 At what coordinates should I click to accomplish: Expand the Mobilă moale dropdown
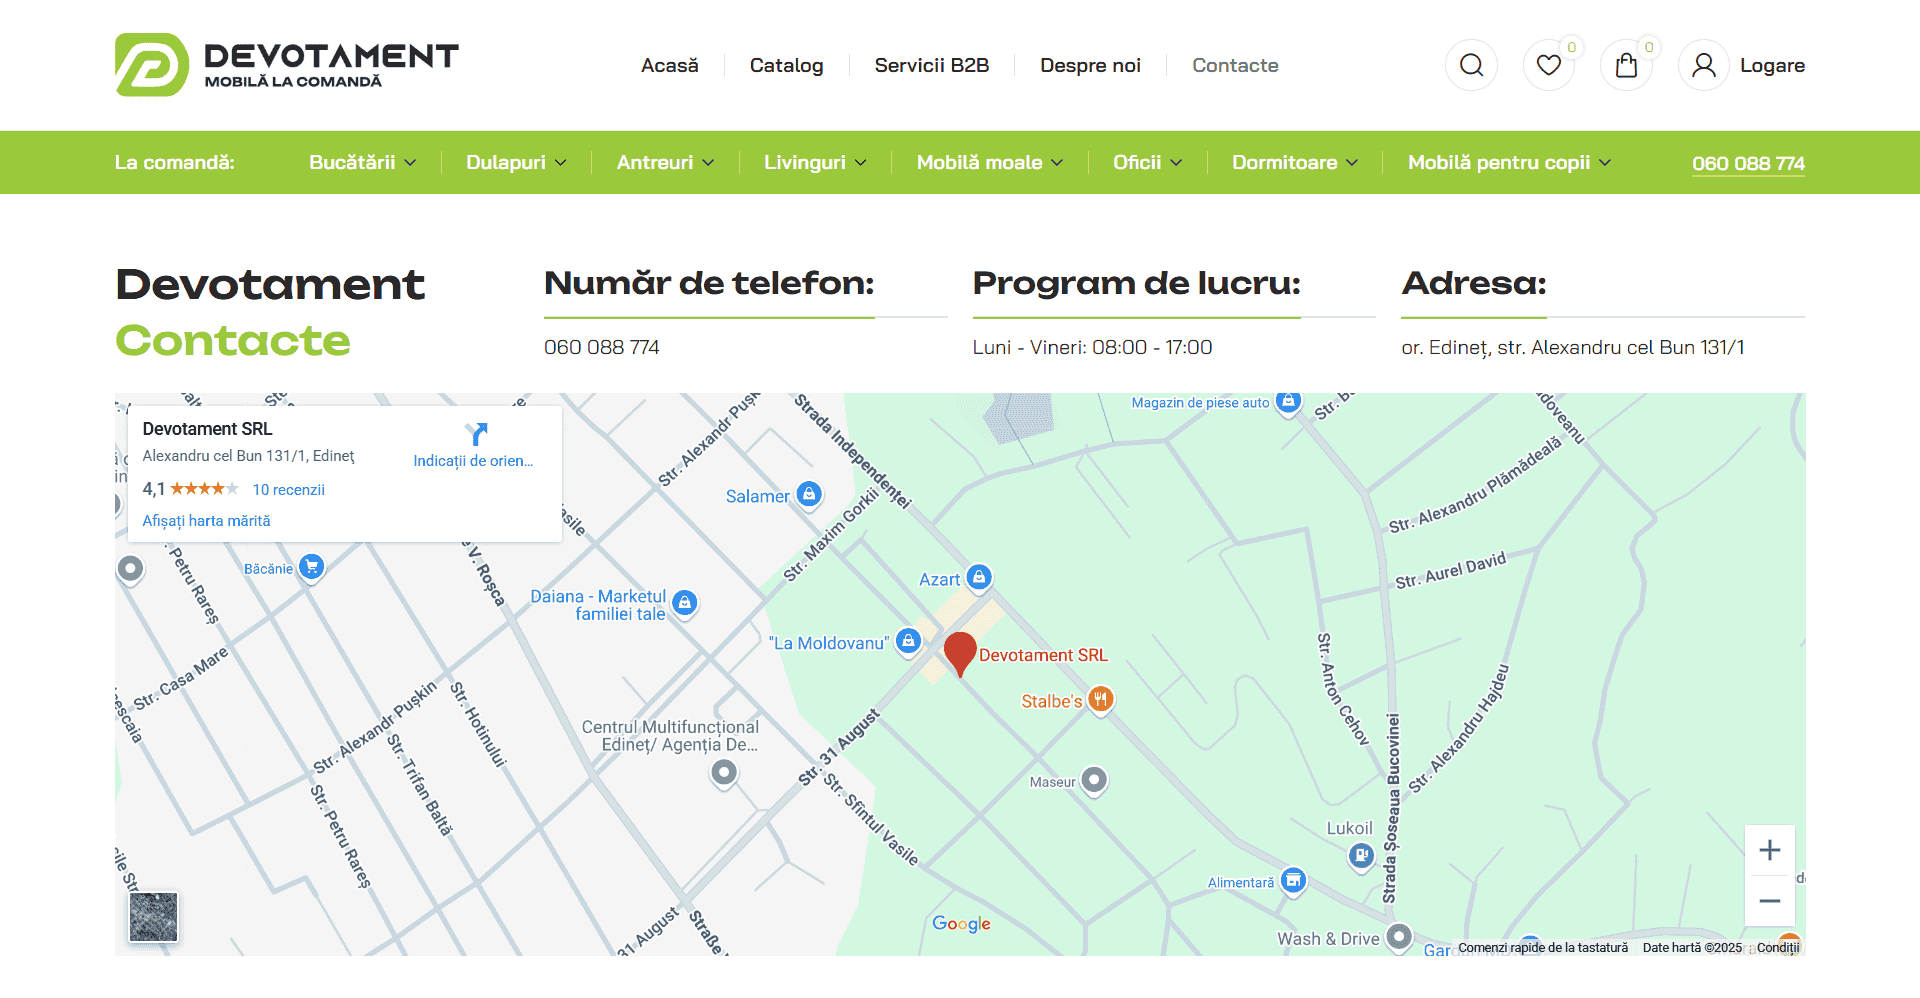click(990, 162)
